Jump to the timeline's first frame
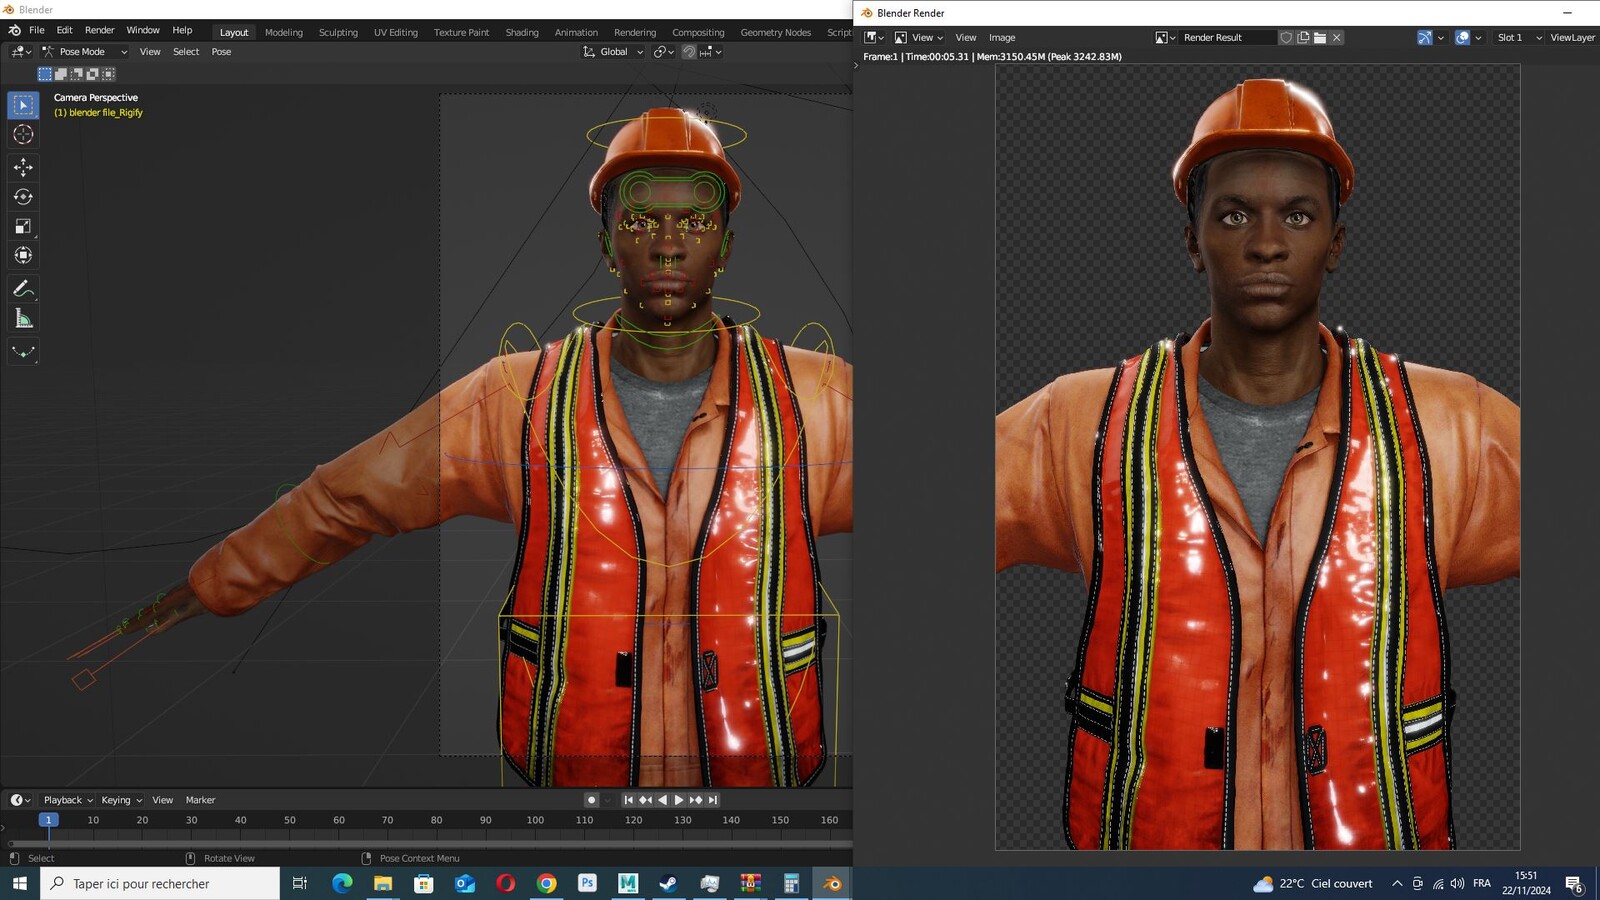This screenshot has width=1600, height=900. (628, 800)
